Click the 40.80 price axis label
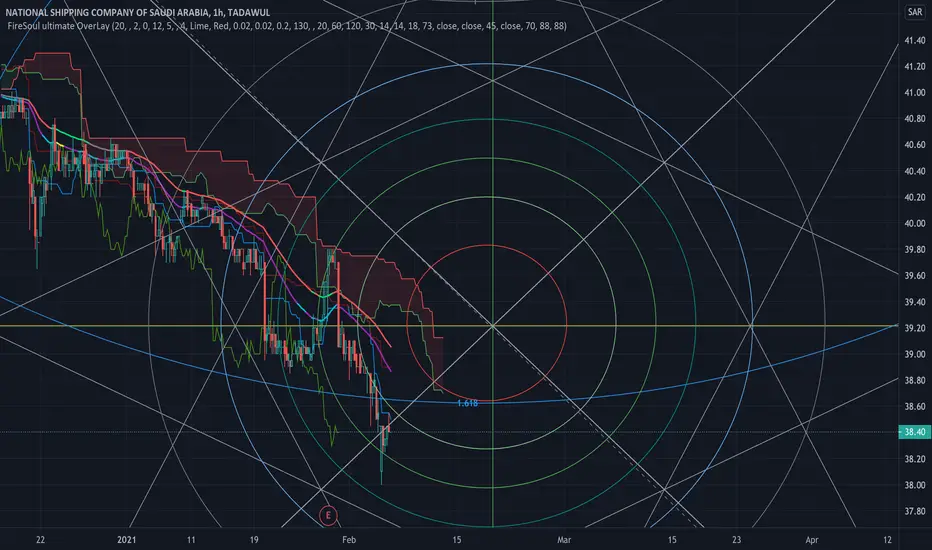The image size is (932, 550). pyautogui.click(x=915, y=119)
